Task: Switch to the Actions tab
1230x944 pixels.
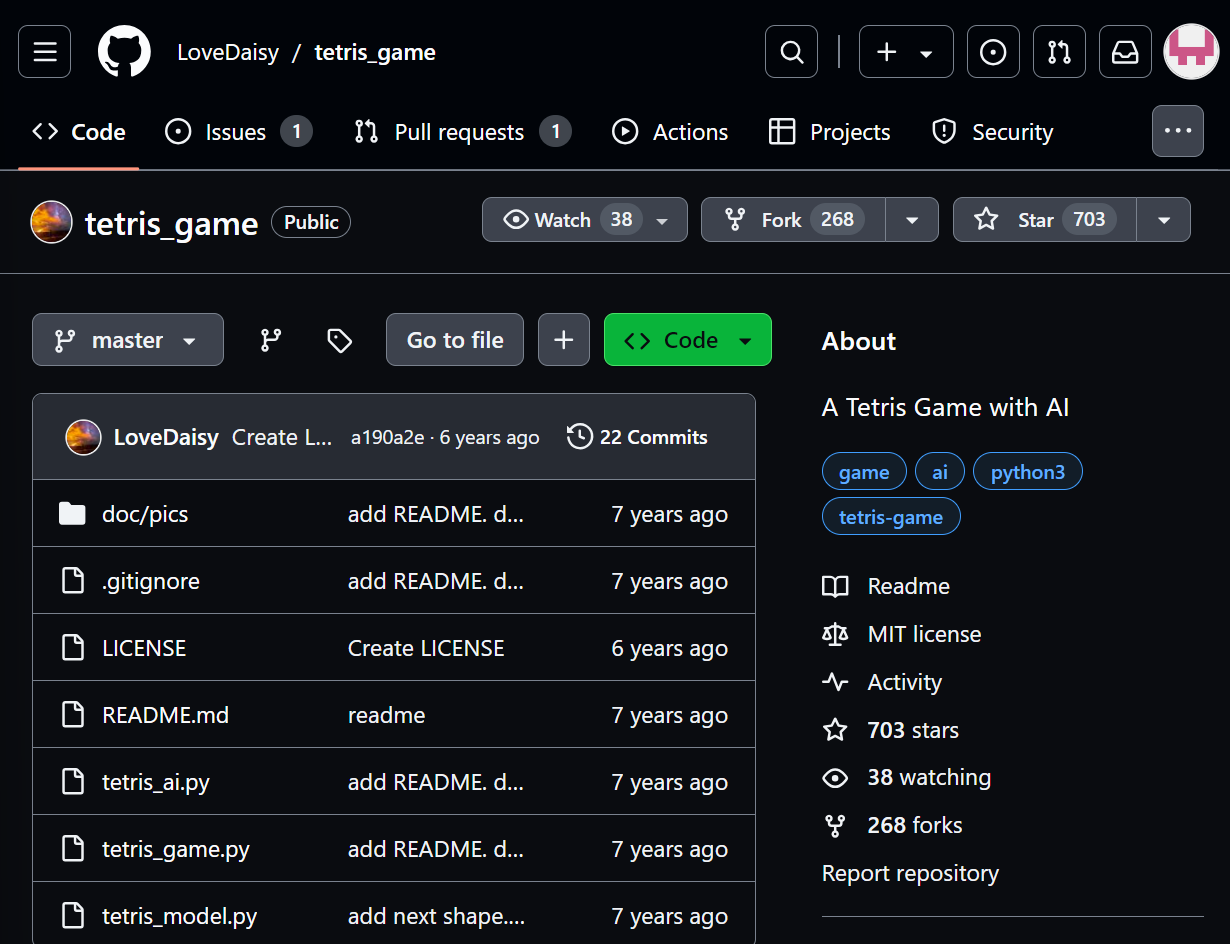Action: [x=670, y=132]
